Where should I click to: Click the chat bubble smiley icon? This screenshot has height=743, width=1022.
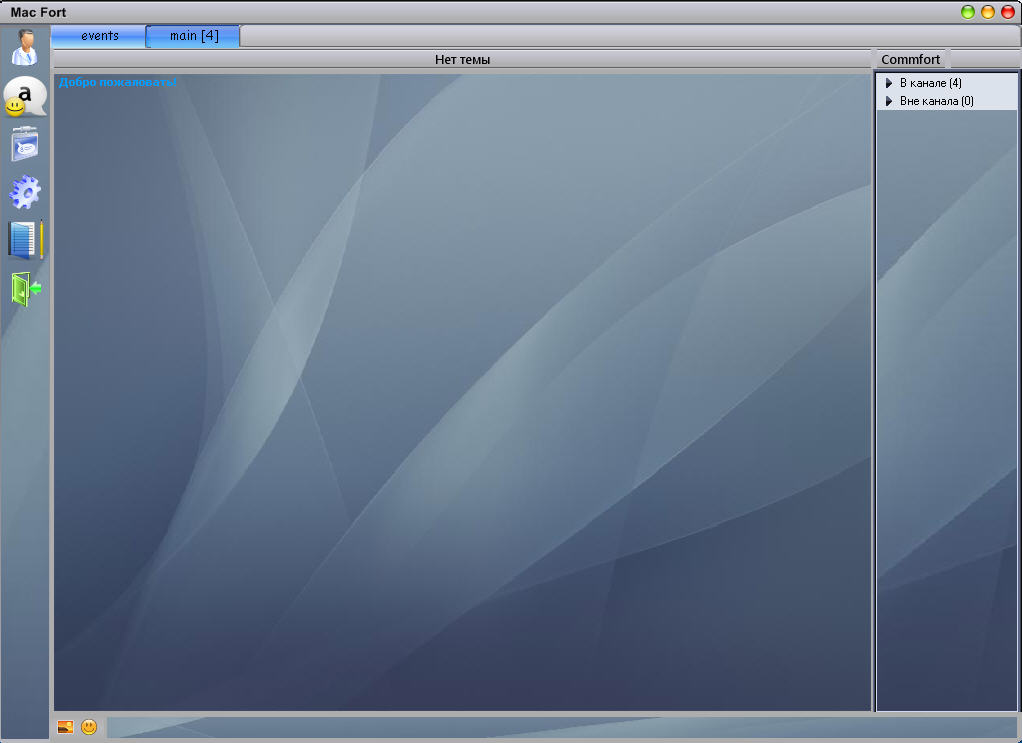coord(25,96)
